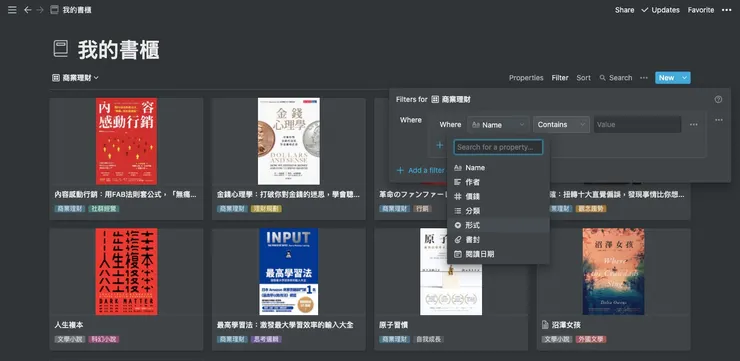This screenshot has width=740, height=361.
Task: Open the 內容感動行銷 book cover
Action: point(126,141)
